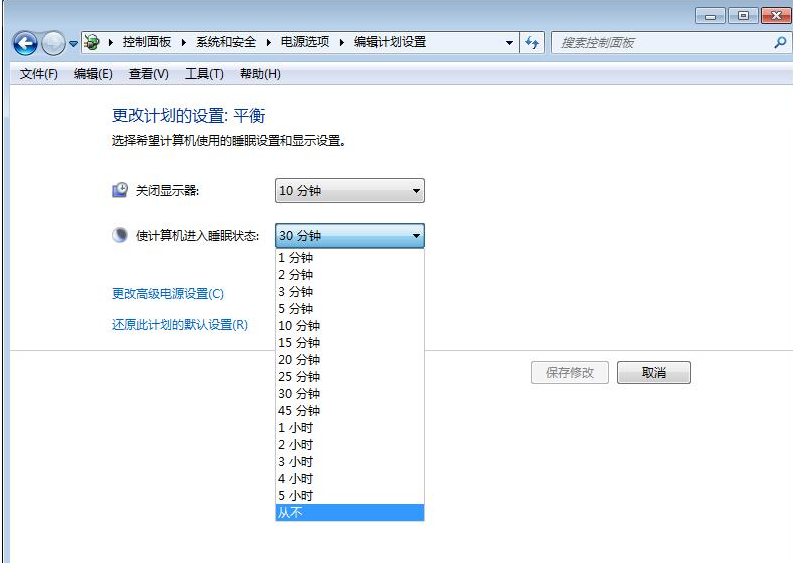This screenshot has height=563, width=793.
Task: Click the refresh button beside address bar
Action: point(532,42)
